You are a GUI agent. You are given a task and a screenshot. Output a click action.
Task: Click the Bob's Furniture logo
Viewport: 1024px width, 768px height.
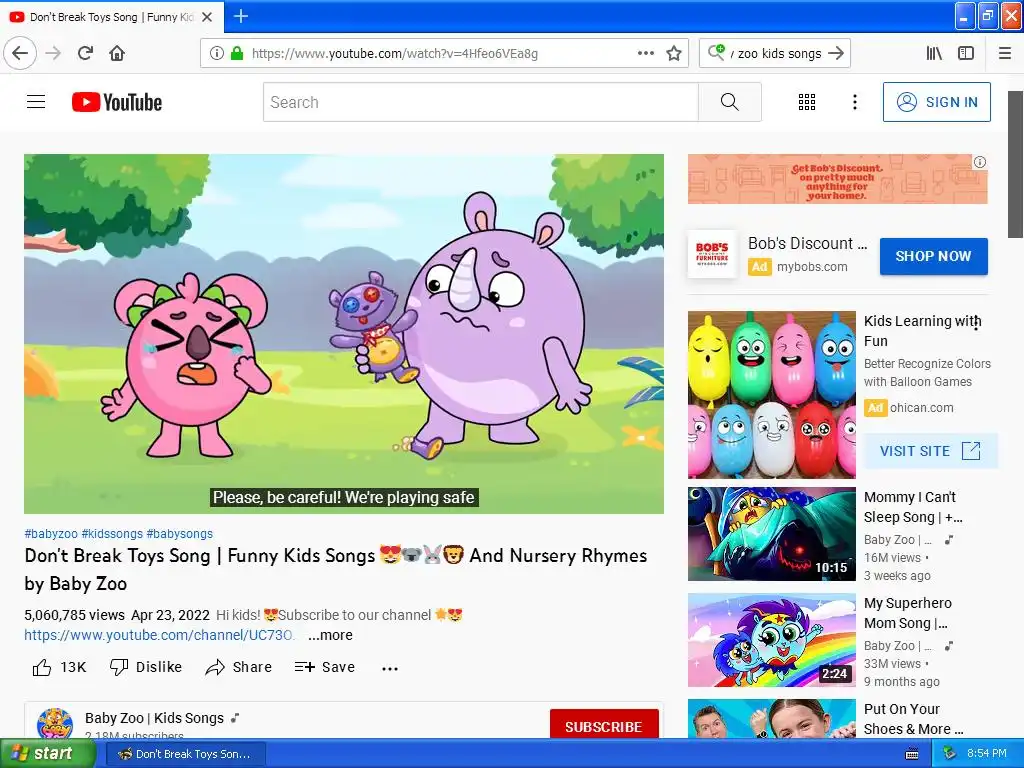(712, 255)
